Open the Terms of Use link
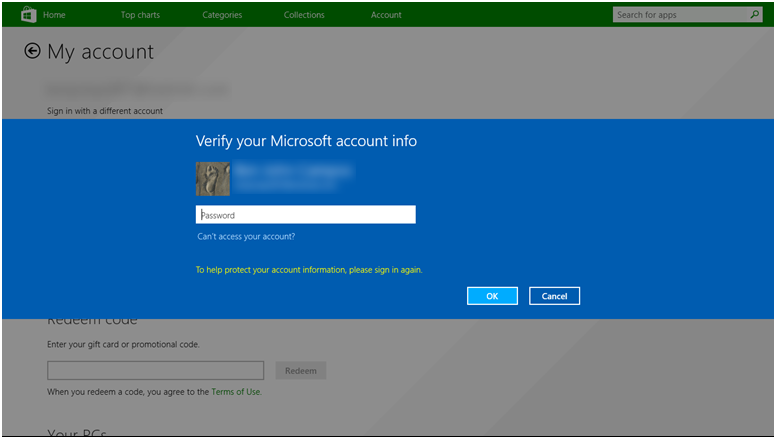The image size is (776, 439). (236, 392)
